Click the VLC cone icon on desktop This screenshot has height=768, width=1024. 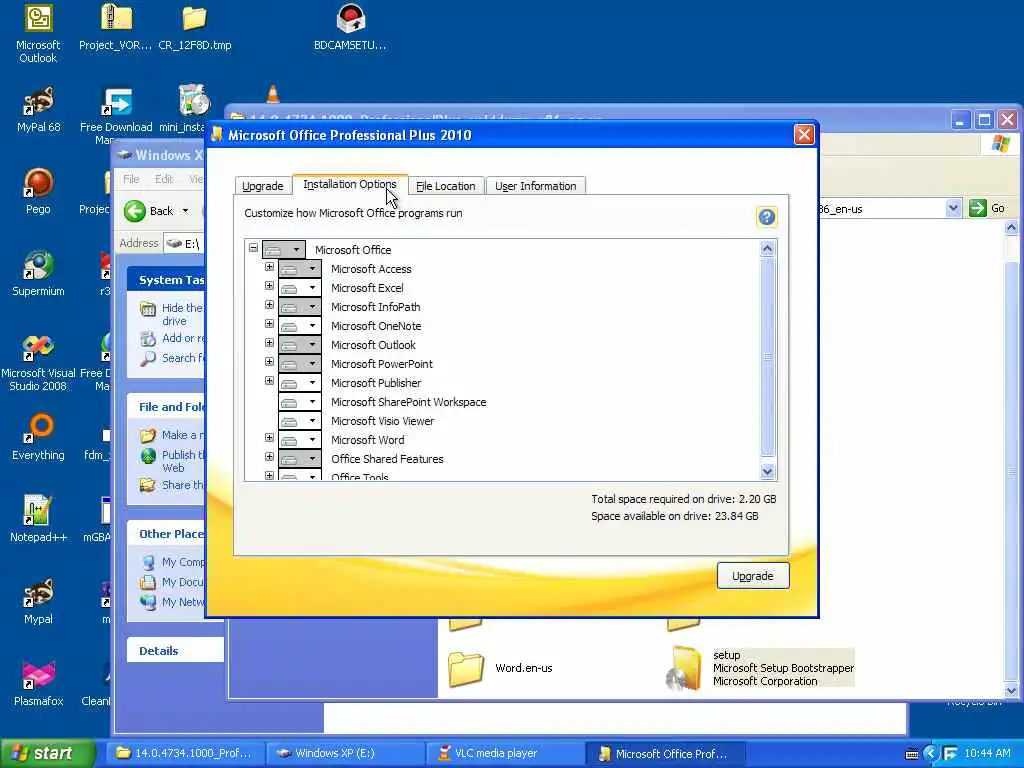point(273,95)
